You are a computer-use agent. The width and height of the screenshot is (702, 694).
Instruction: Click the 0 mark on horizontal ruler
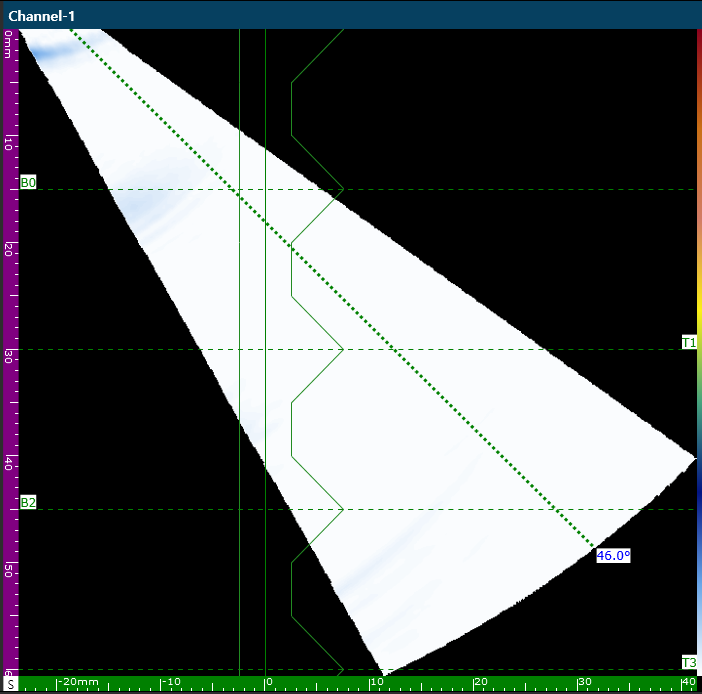[x=269, y=681]
